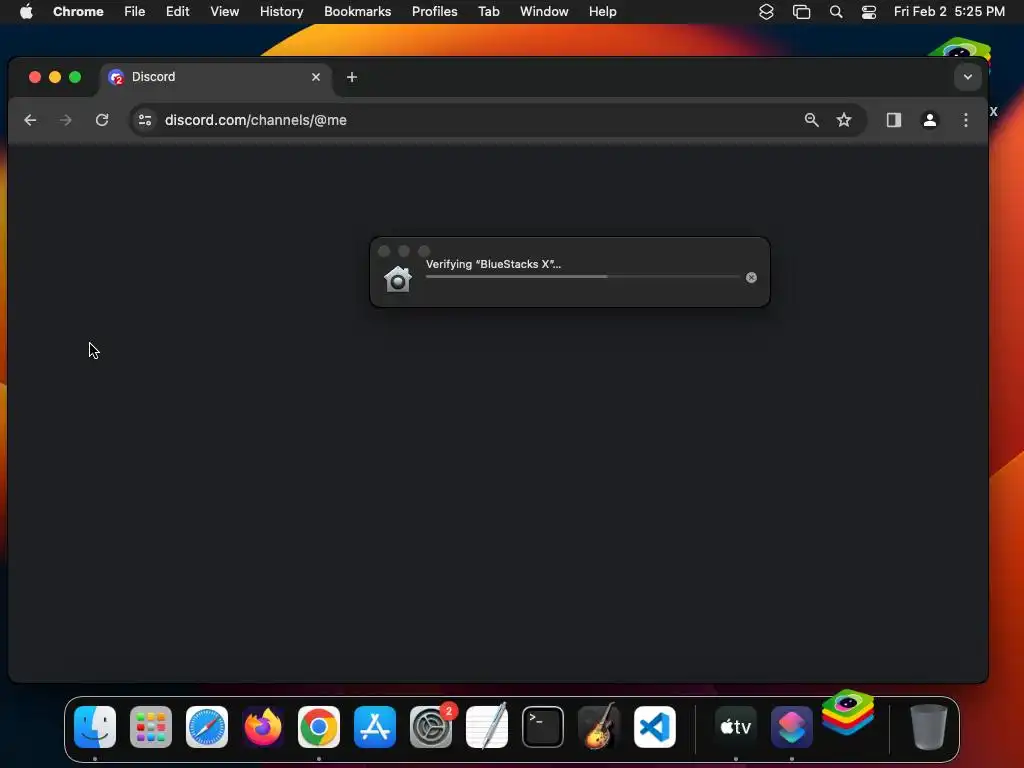The width and height of the screenshot is (1024, 768).
Task: Open the Window menu
Action: [543, 12]
